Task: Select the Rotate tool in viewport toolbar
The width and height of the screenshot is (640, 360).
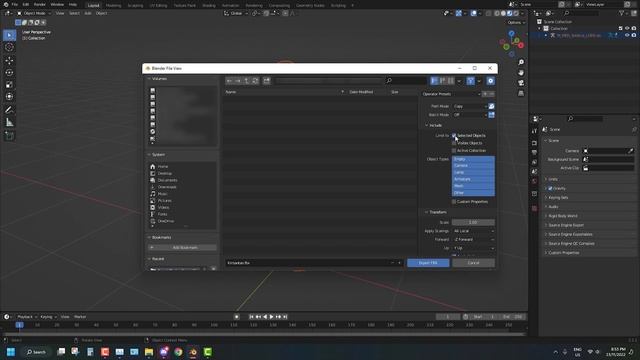Action: (x=9, y=73)
